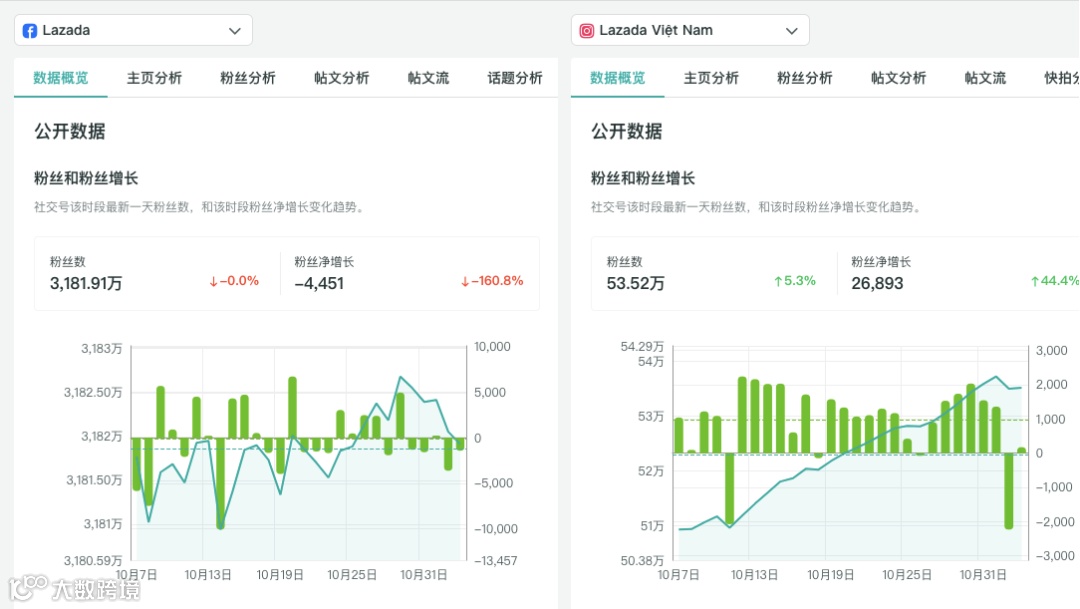1080x609 pixels.
Task: Click the 54.29万 y-axis label
Action: tap(642, 347)
